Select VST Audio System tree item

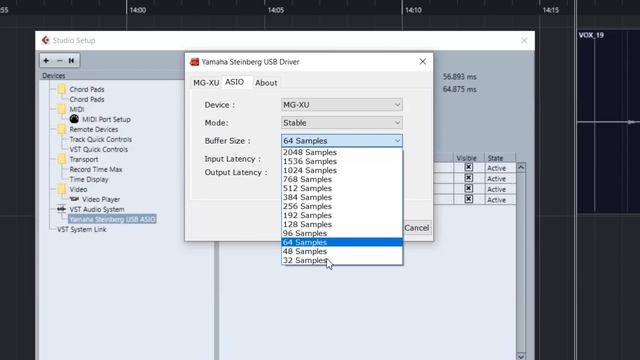pyautogui.click(x=97, y=209)
